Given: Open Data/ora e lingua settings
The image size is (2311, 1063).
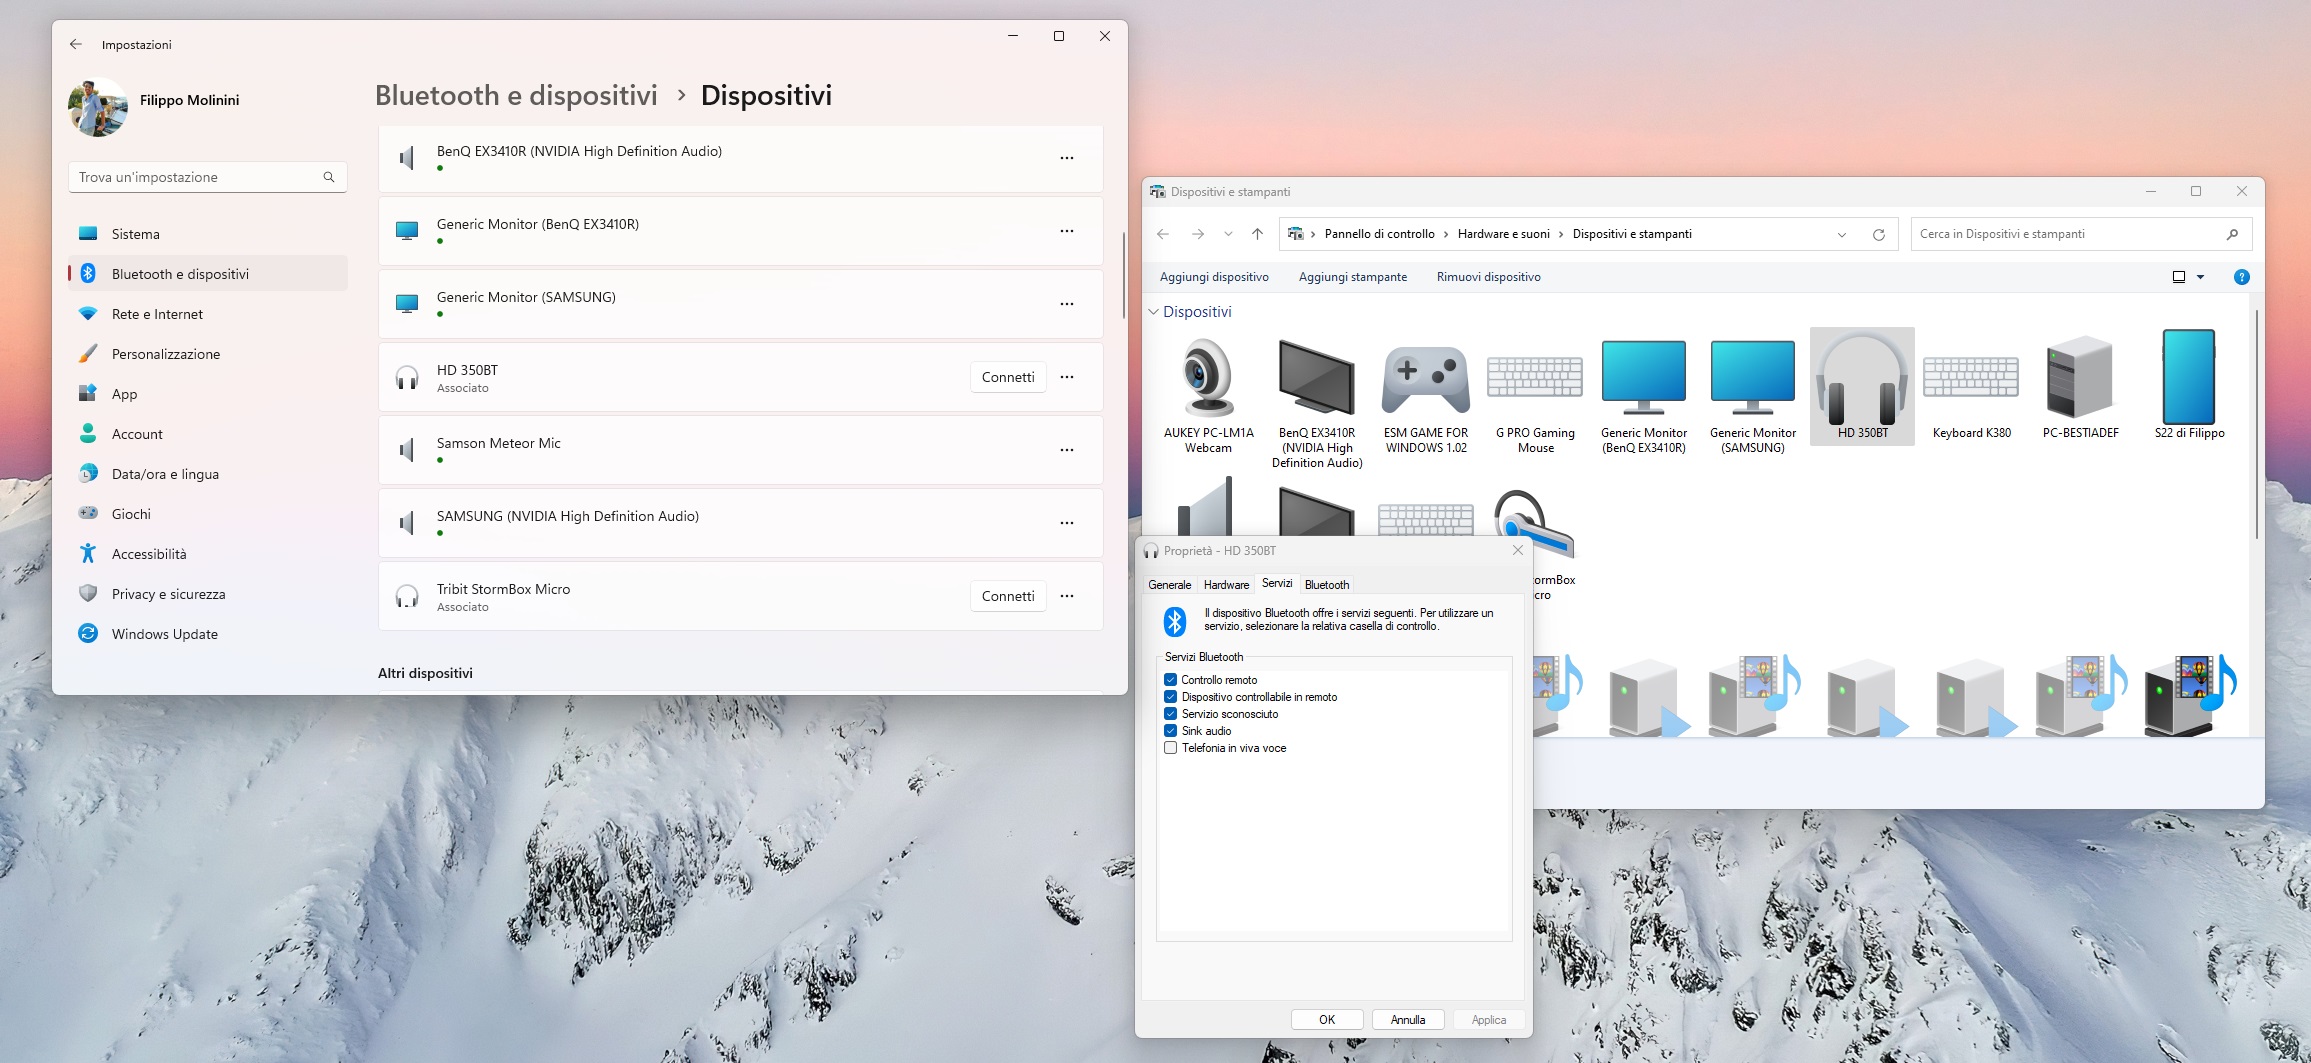Looking at the screenshot, I should pyautogui.click(x=208, y=474).
